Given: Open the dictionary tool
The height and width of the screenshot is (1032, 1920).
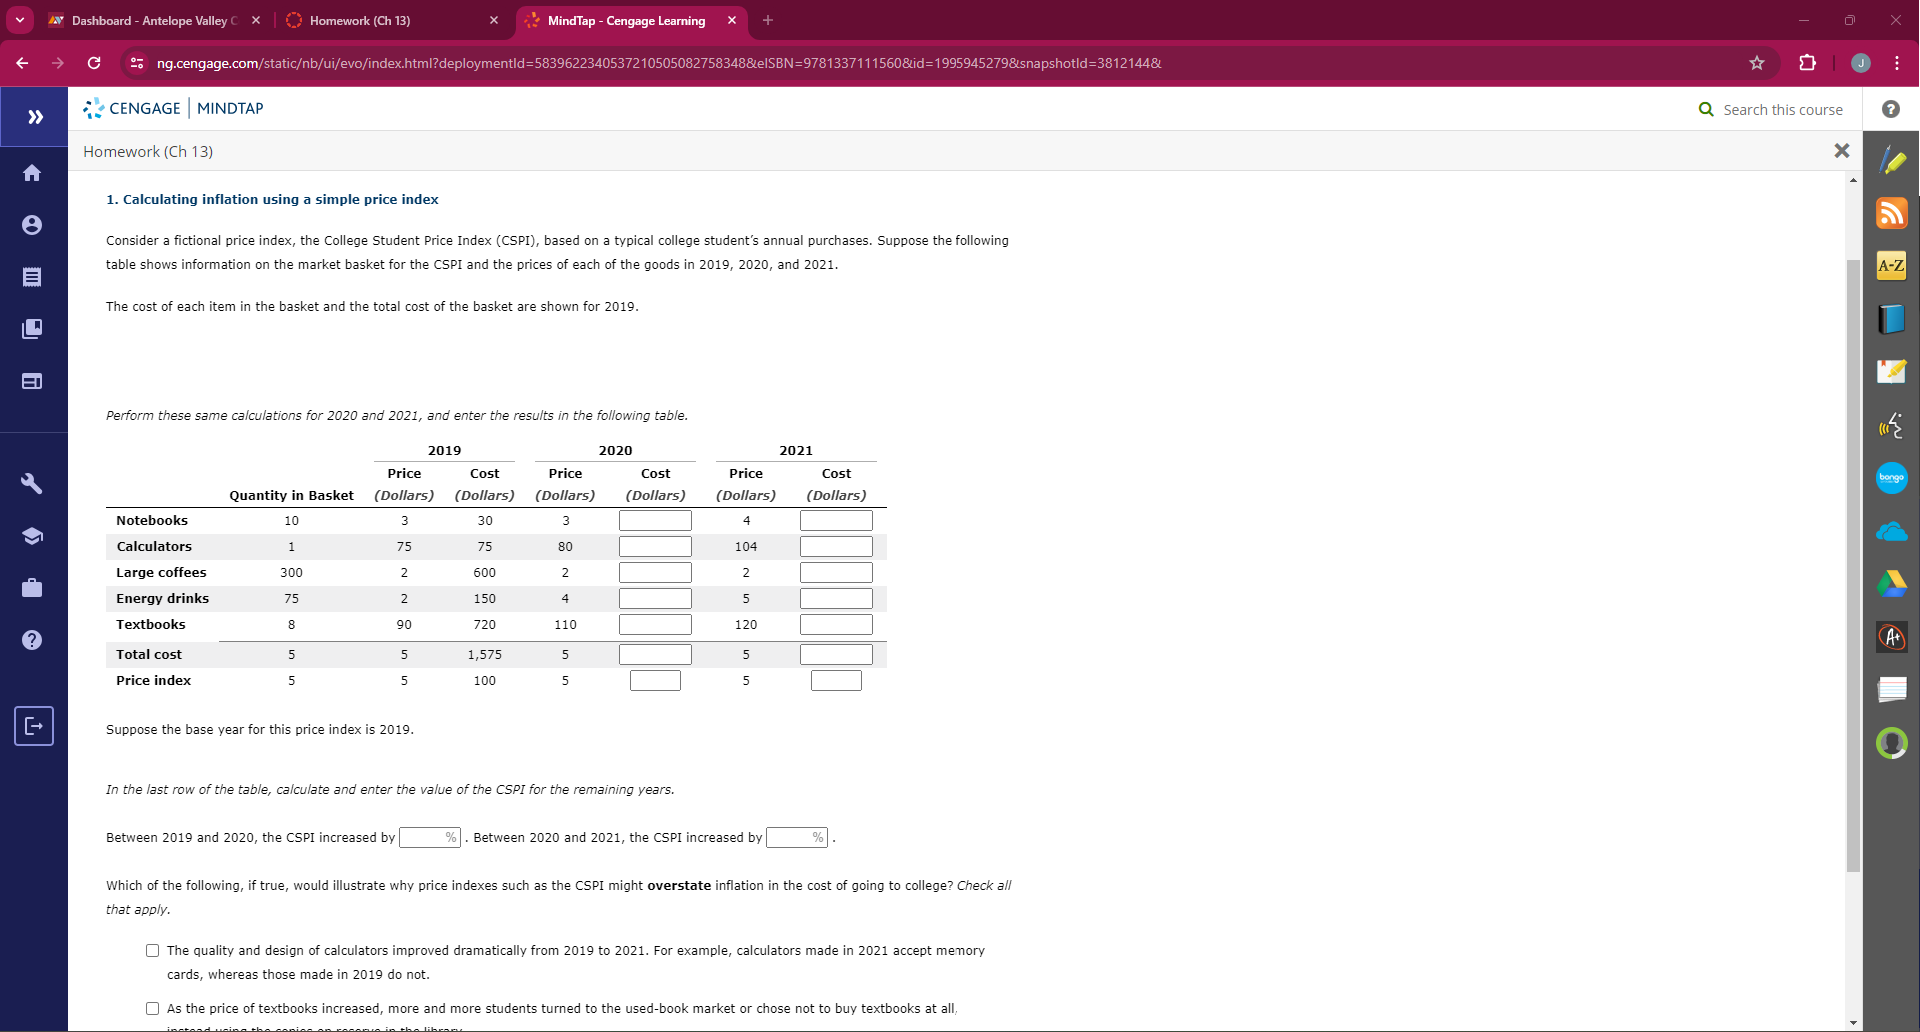Looking at the screenshot, I should [1892, 318].
